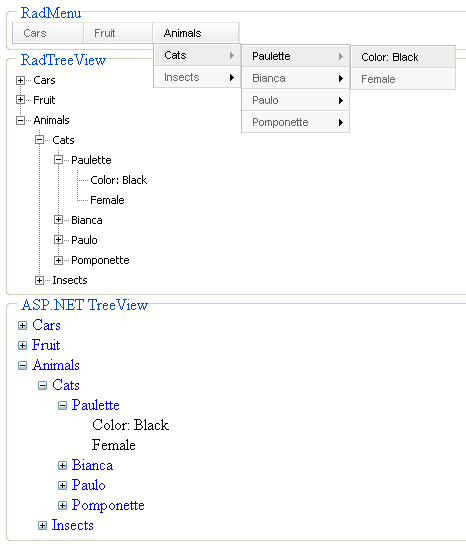
Task: Expand Pomponette in ASP.NET TreeView
Action: click(x=62, y=506)
